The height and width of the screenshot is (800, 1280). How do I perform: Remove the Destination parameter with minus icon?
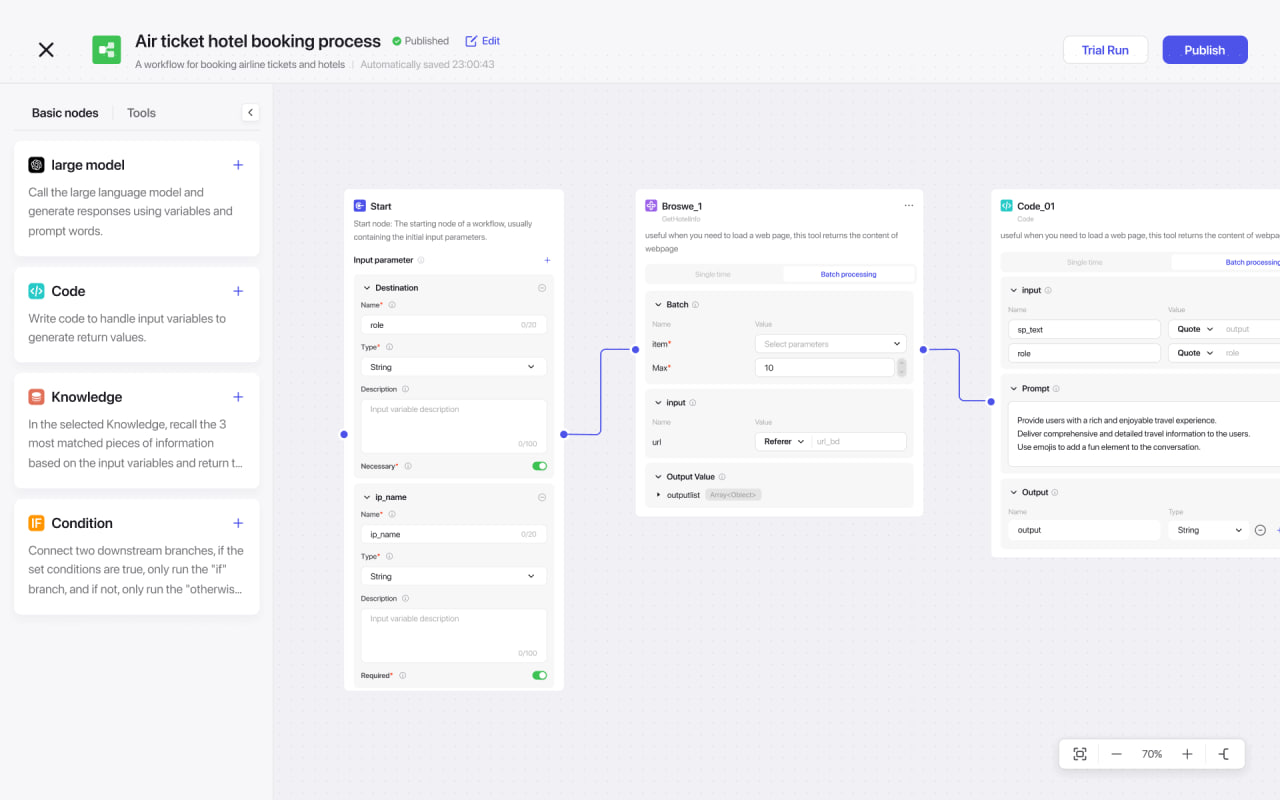[x=542, y=288]
